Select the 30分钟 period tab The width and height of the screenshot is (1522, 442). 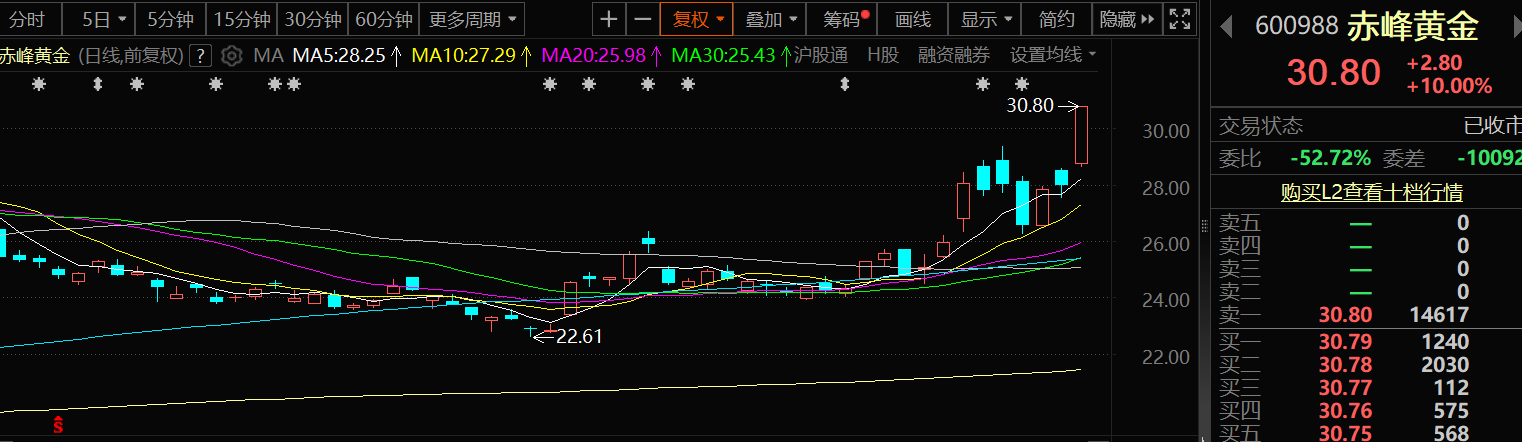(x=313, y=18)
